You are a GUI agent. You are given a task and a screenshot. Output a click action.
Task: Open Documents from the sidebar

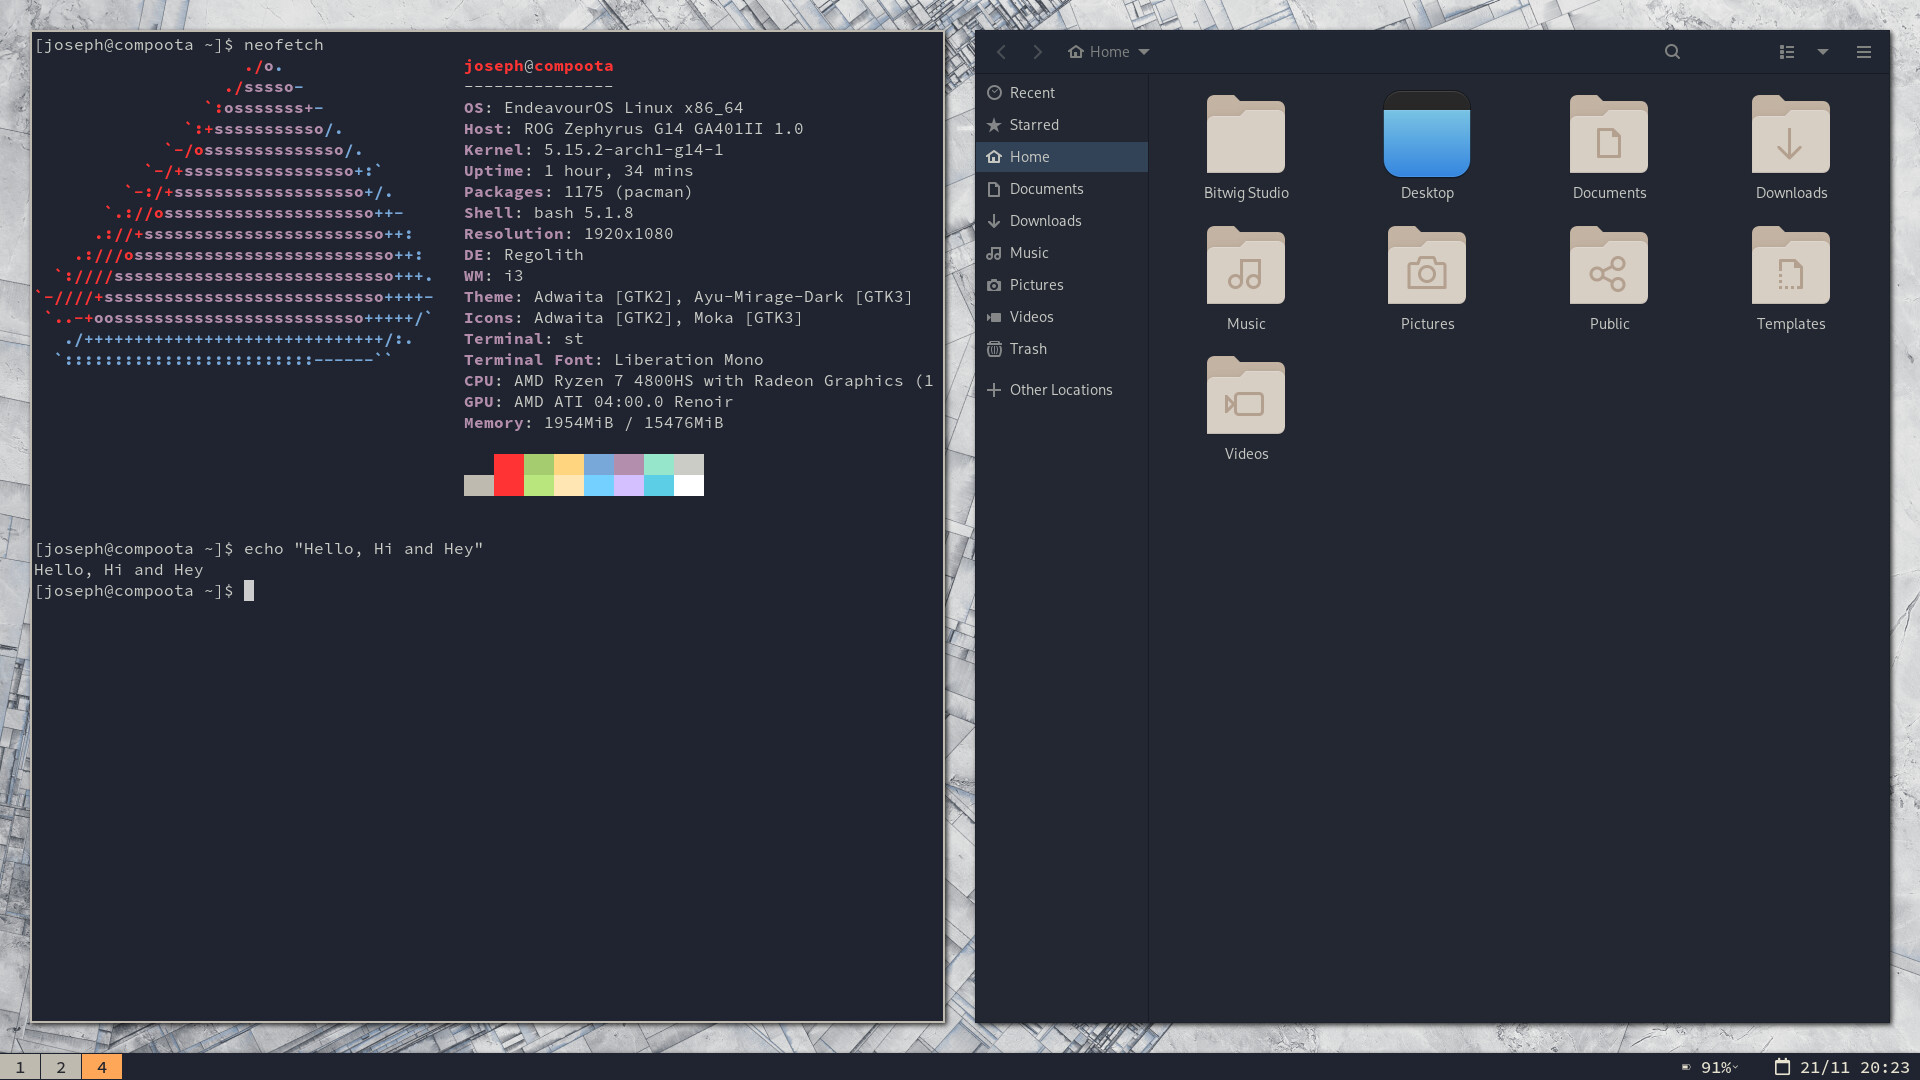1062,189
